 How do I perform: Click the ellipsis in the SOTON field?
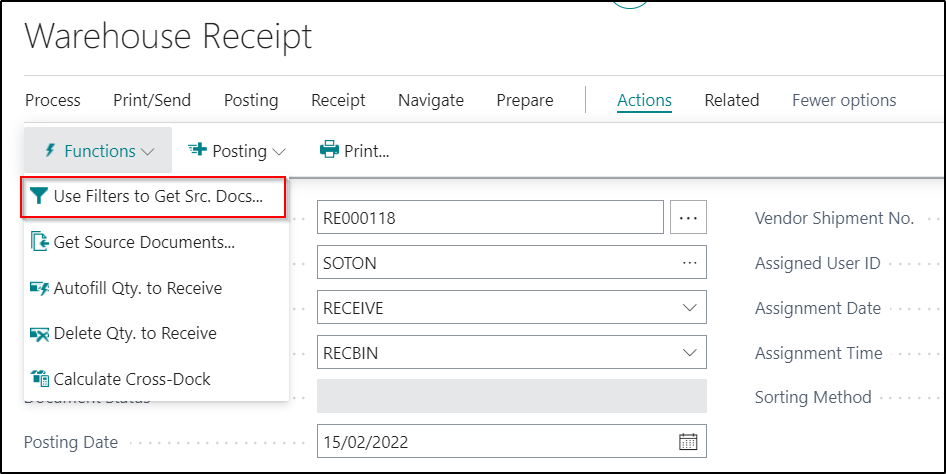689,262
